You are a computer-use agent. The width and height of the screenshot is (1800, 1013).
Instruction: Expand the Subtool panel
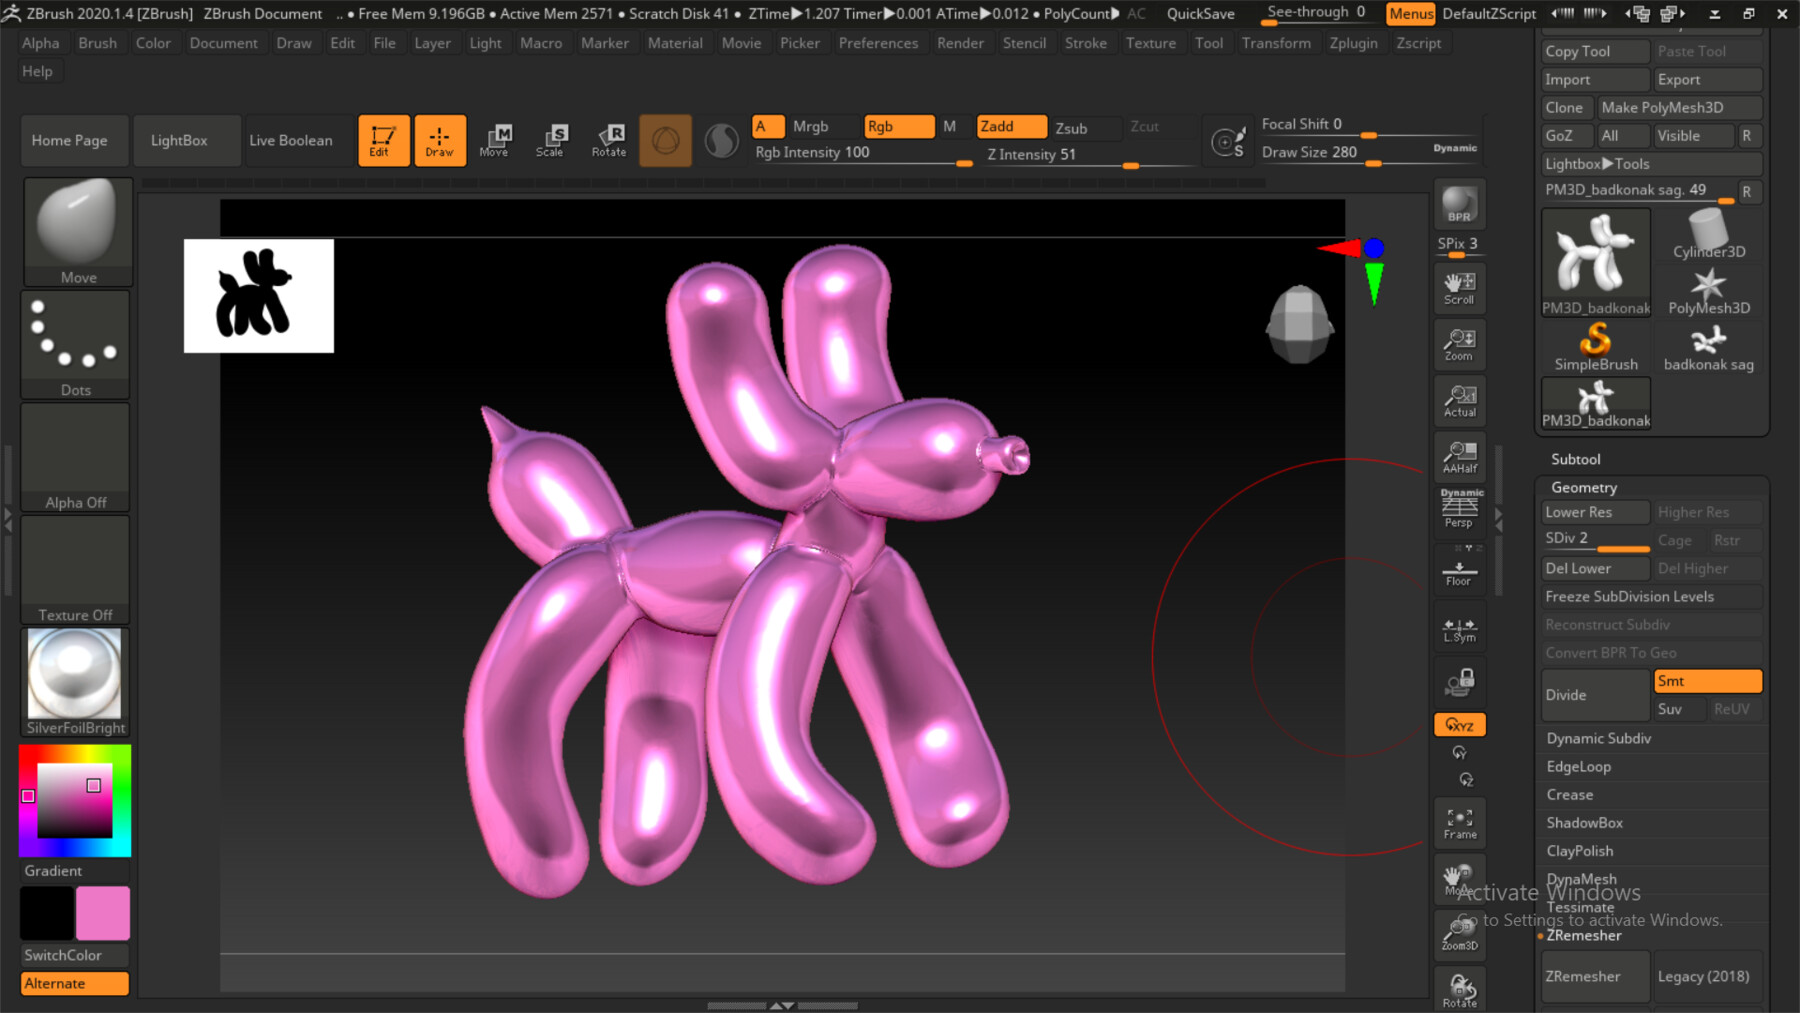click(x=1575, y=459)
